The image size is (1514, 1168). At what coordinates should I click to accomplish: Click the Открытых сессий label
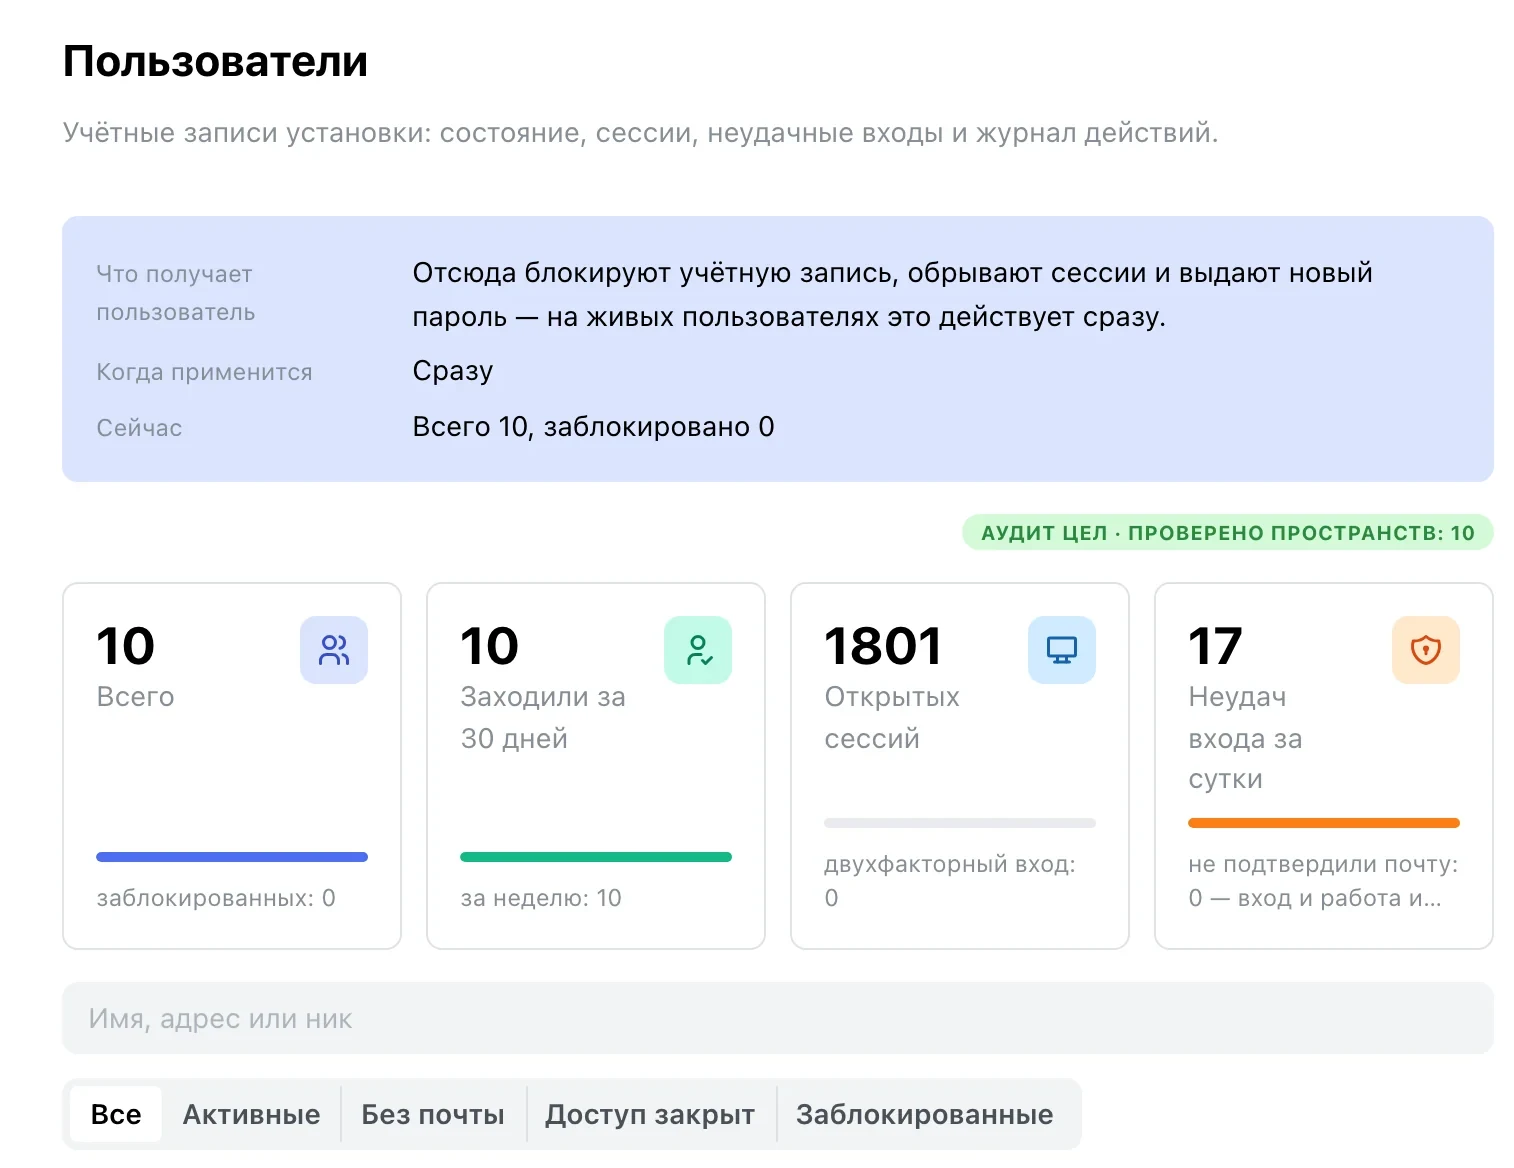(892, 718)
